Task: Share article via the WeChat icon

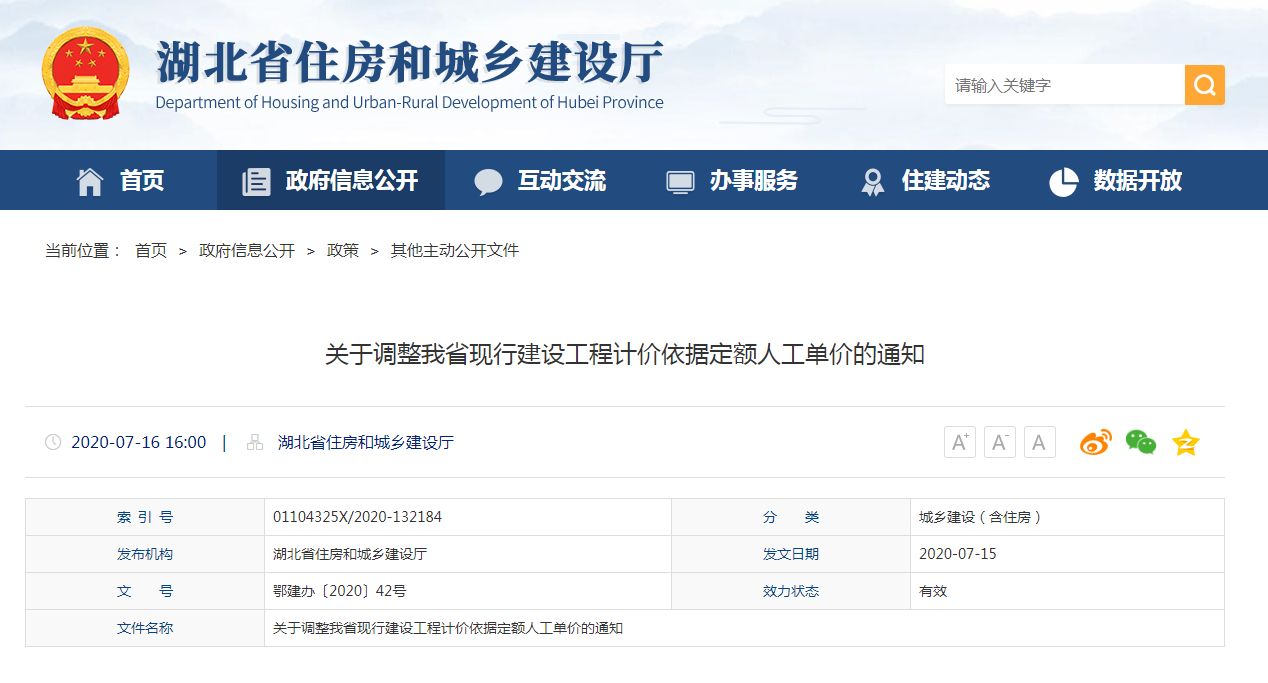Action: (x=1140, y=441)
